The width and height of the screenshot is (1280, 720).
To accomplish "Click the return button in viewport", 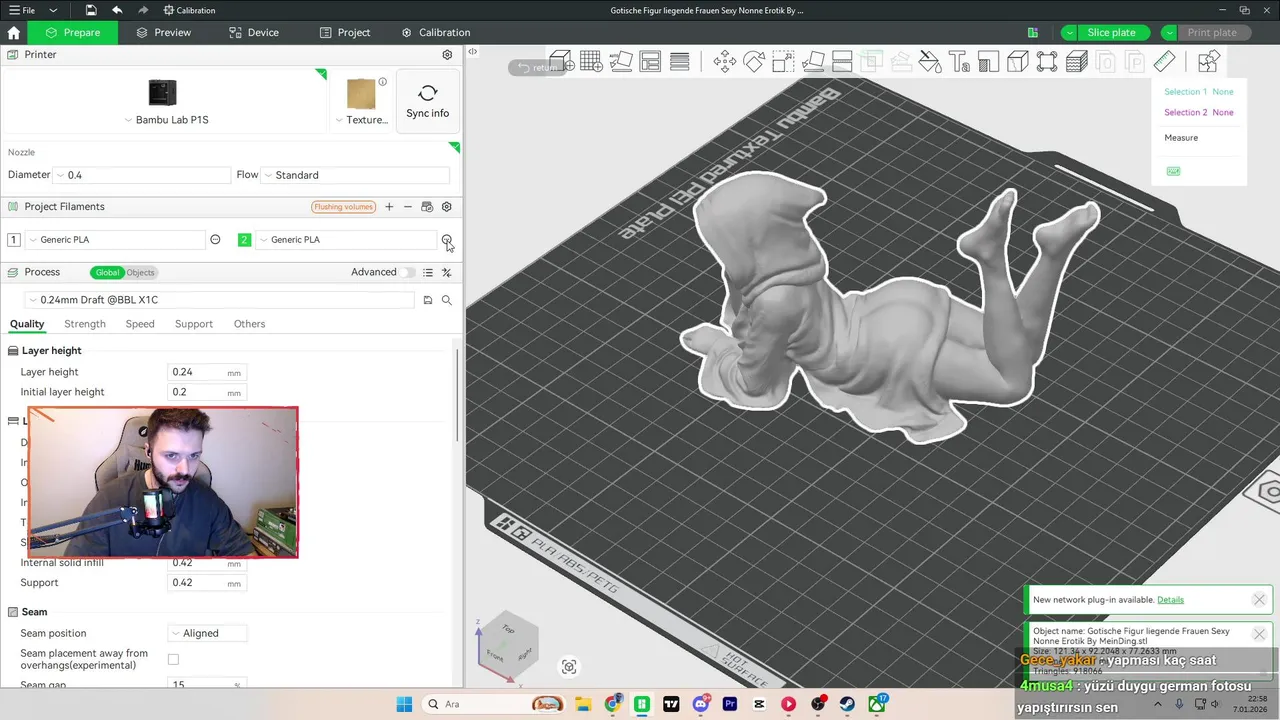I will (x=537, y=68).
